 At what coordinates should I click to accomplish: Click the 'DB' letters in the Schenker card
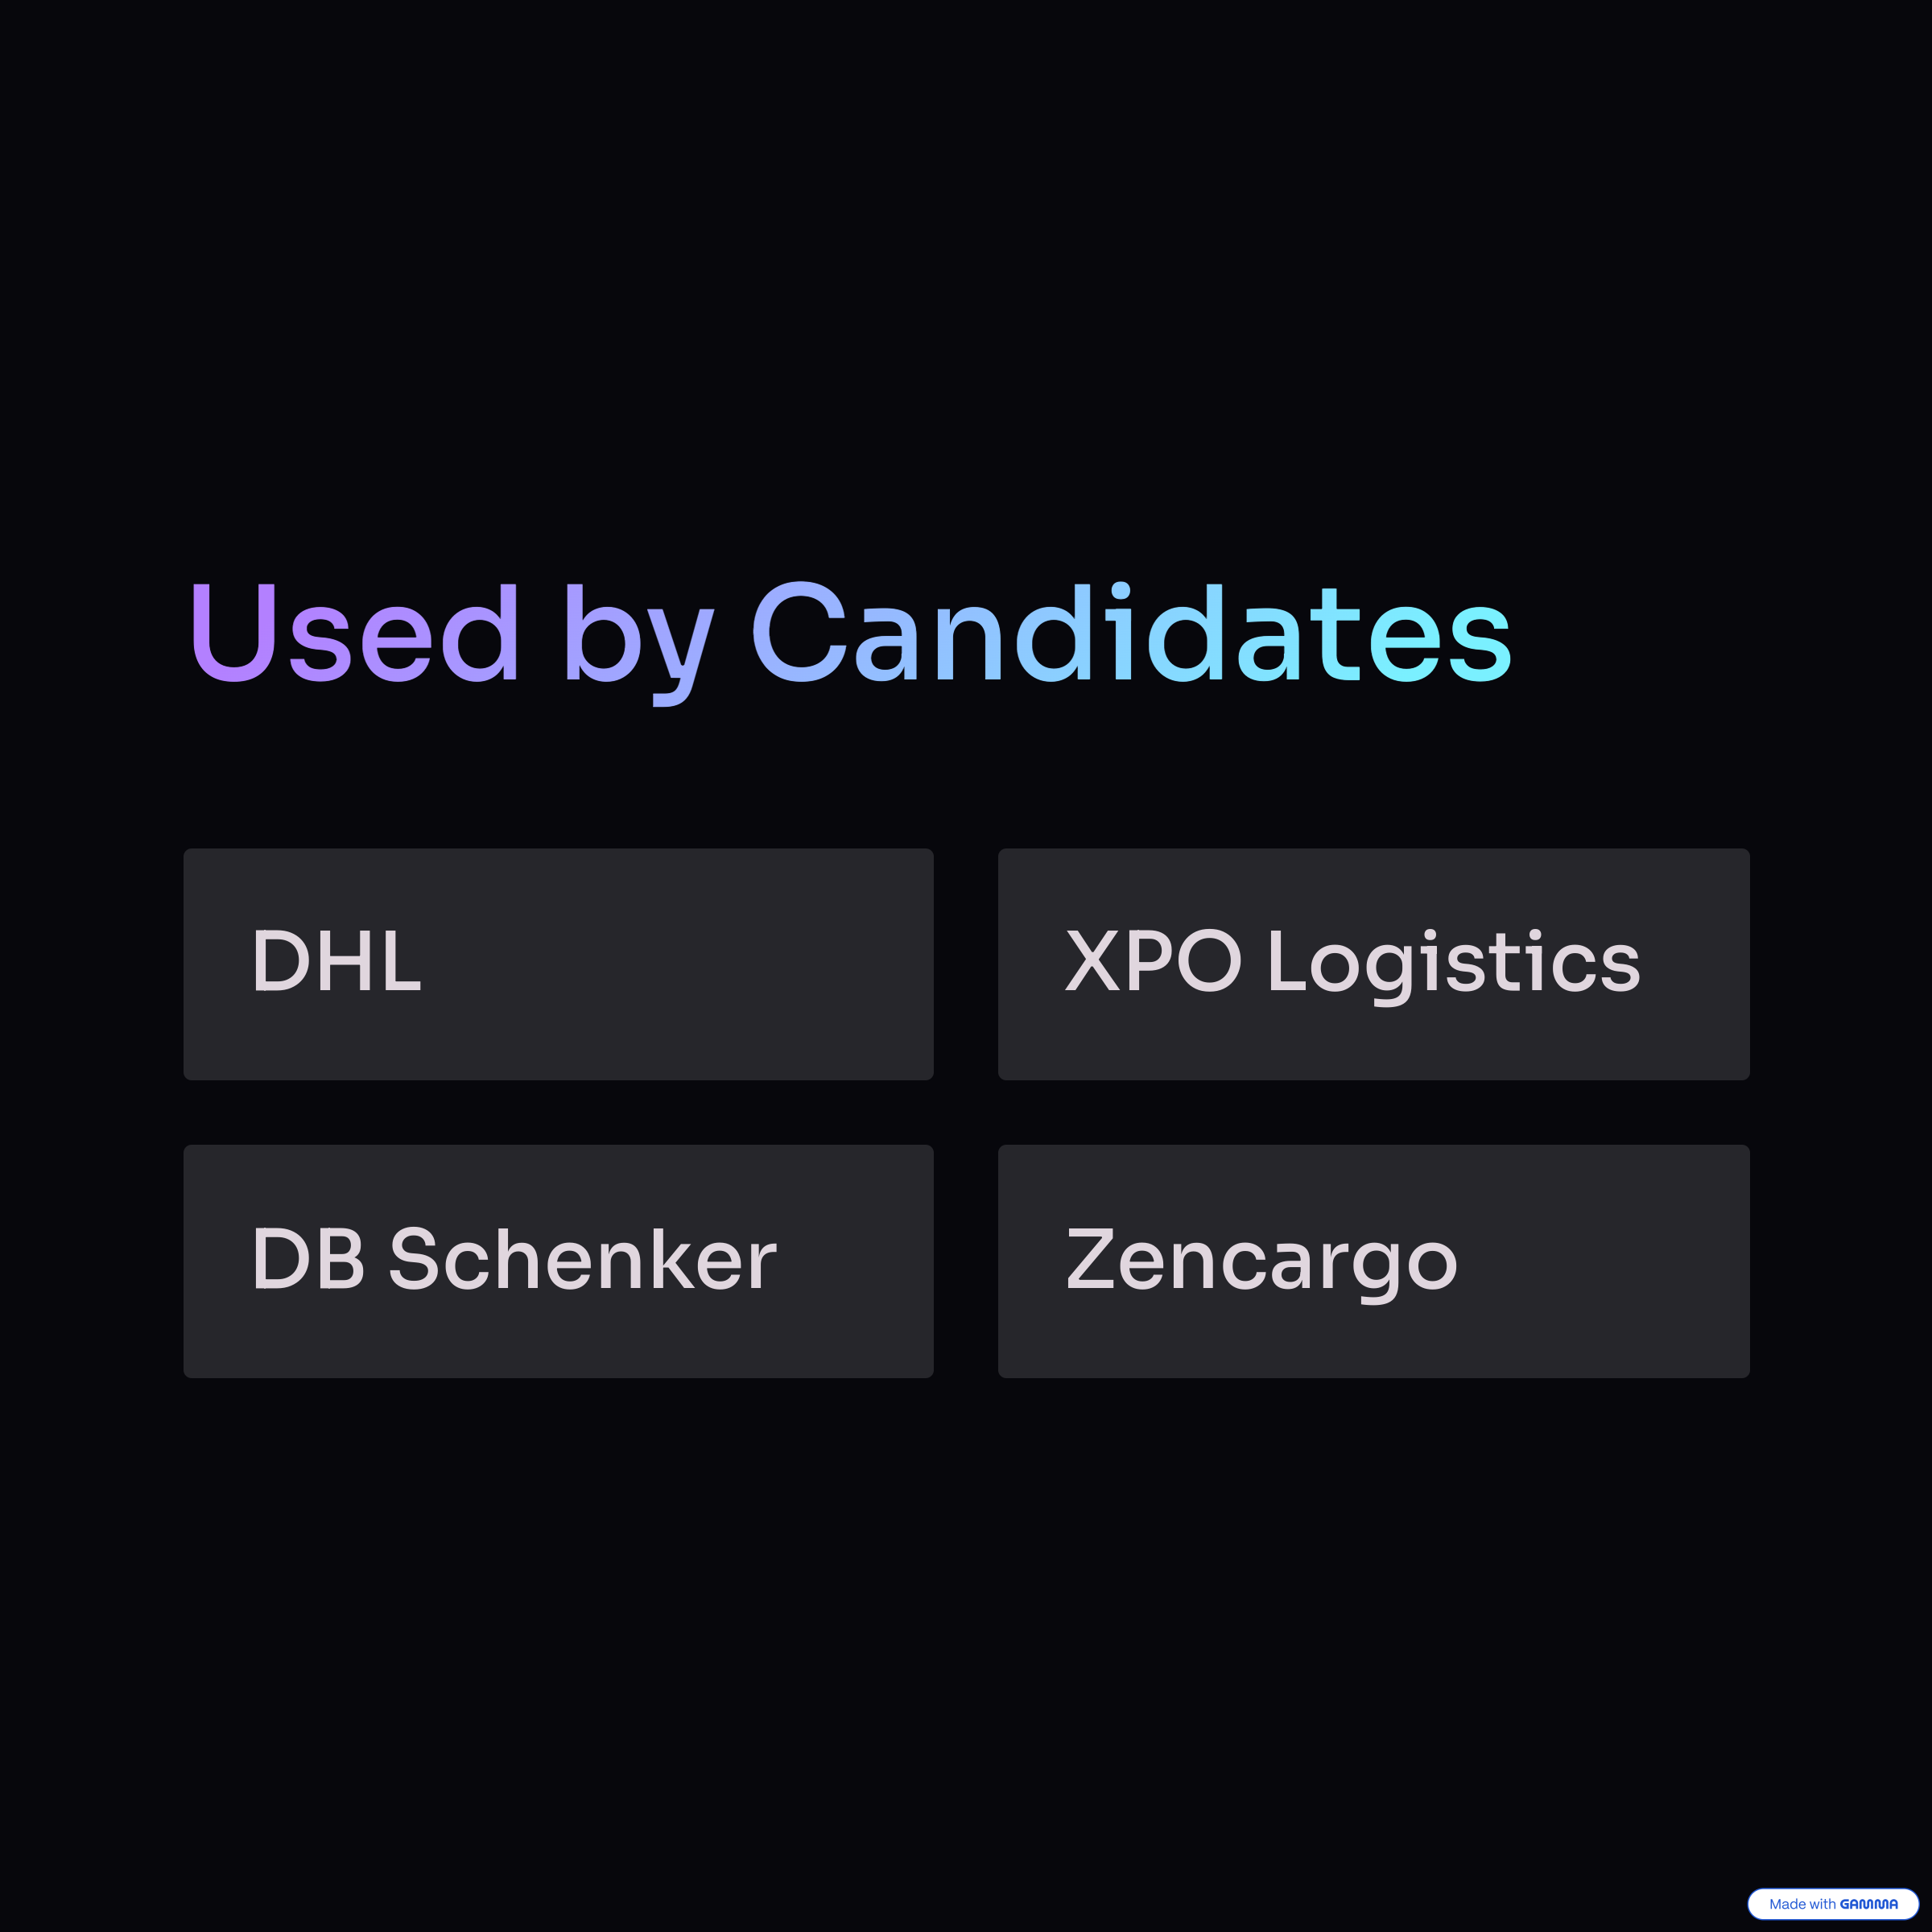click(x=309, y=1258)
